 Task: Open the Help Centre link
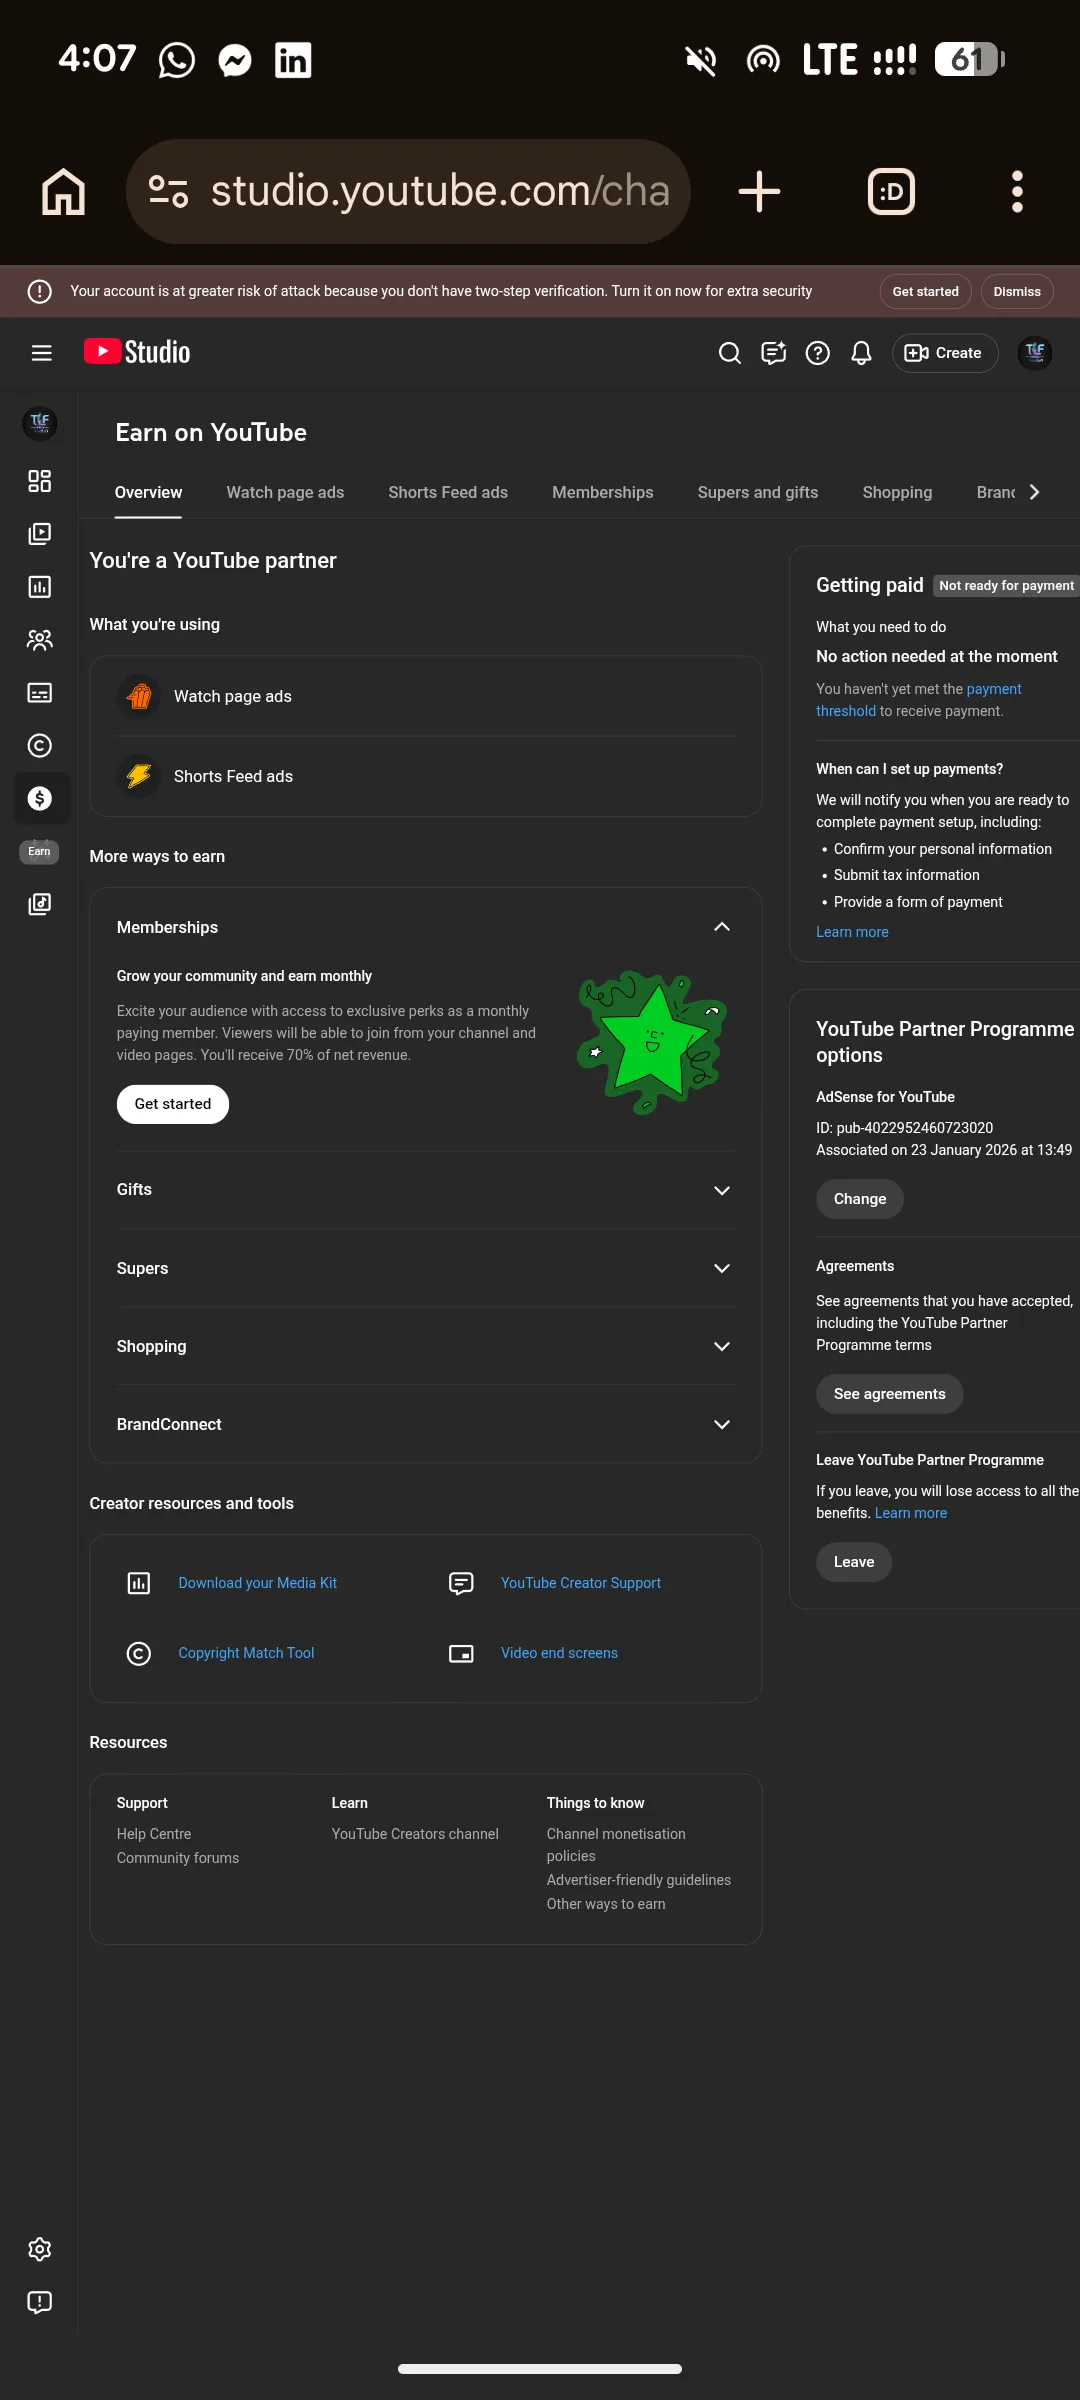[154, 1834]
